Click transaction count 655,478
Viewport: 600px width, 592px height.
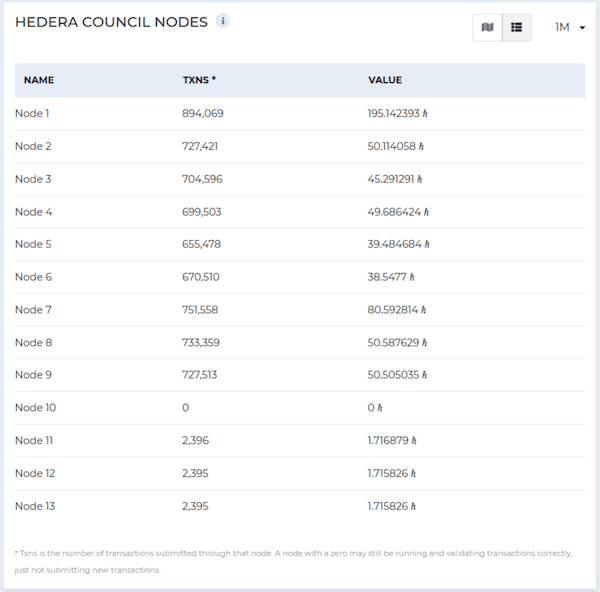(x=202, y=244)
